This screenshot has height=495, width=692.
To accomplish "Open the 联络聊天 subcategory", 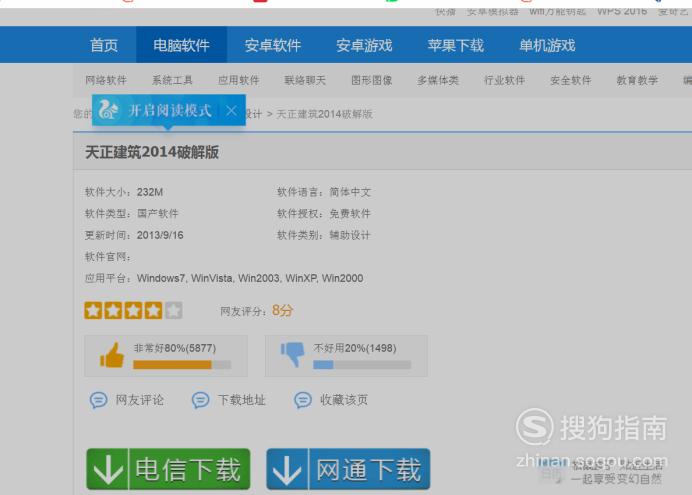I will pos(305,80).
